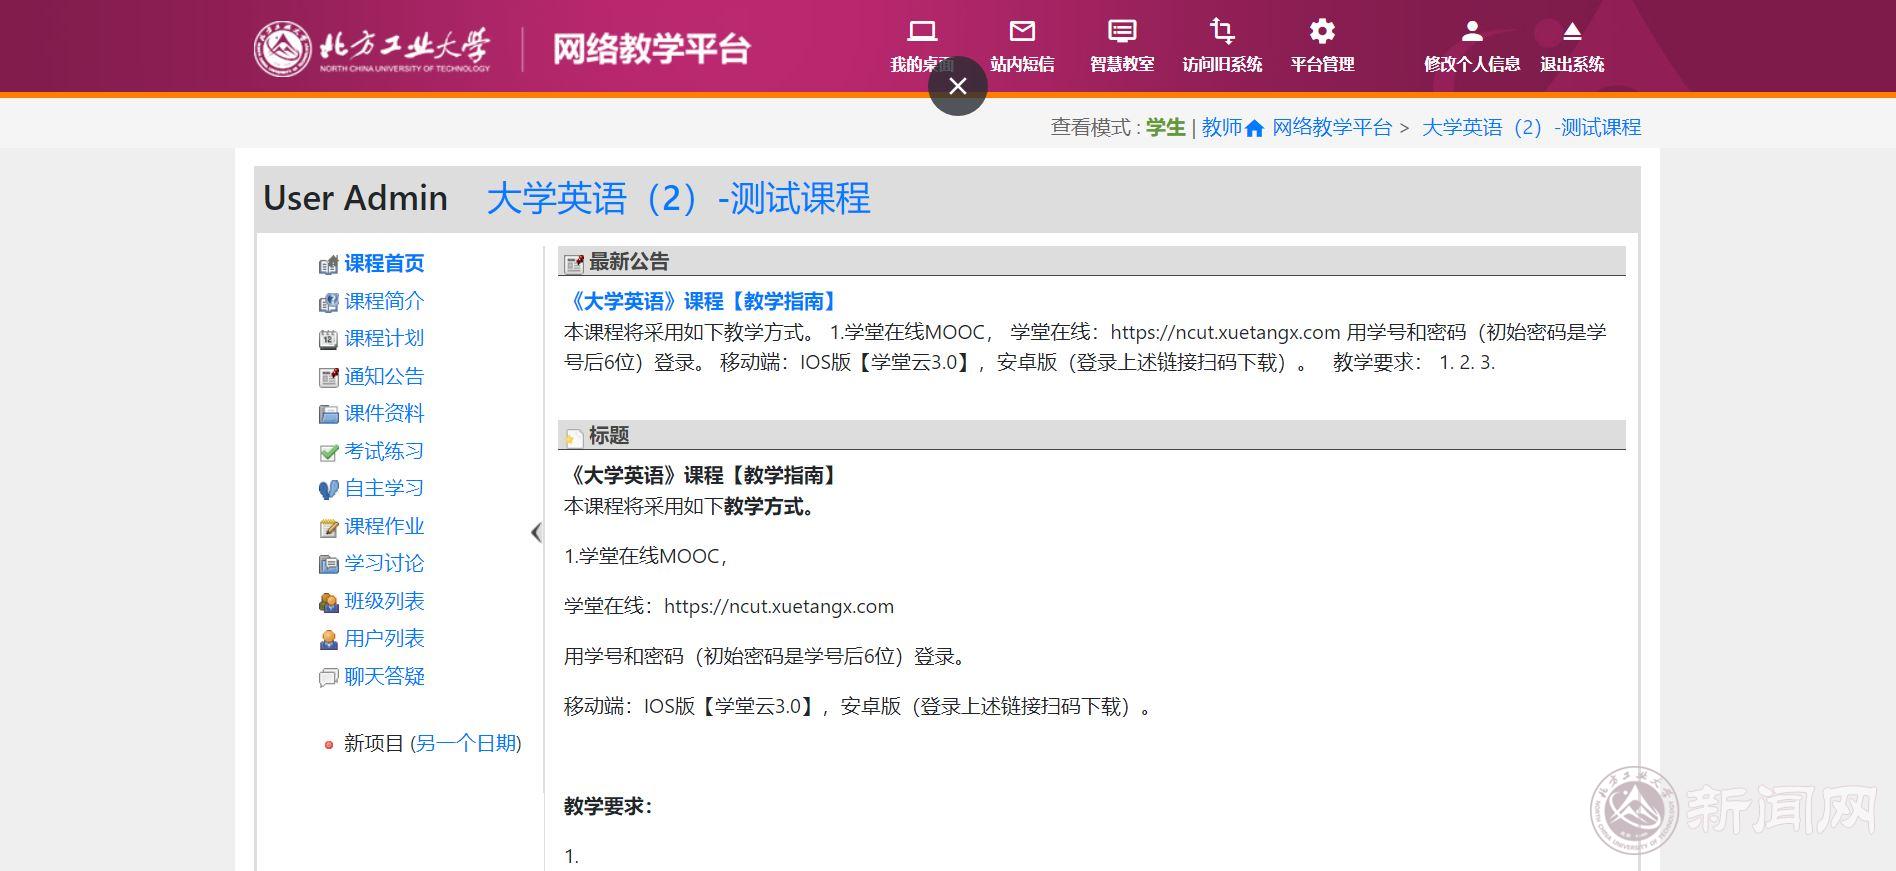
Task: Click 修改个人信息 person icon
Action: [x=1471, y=32]
